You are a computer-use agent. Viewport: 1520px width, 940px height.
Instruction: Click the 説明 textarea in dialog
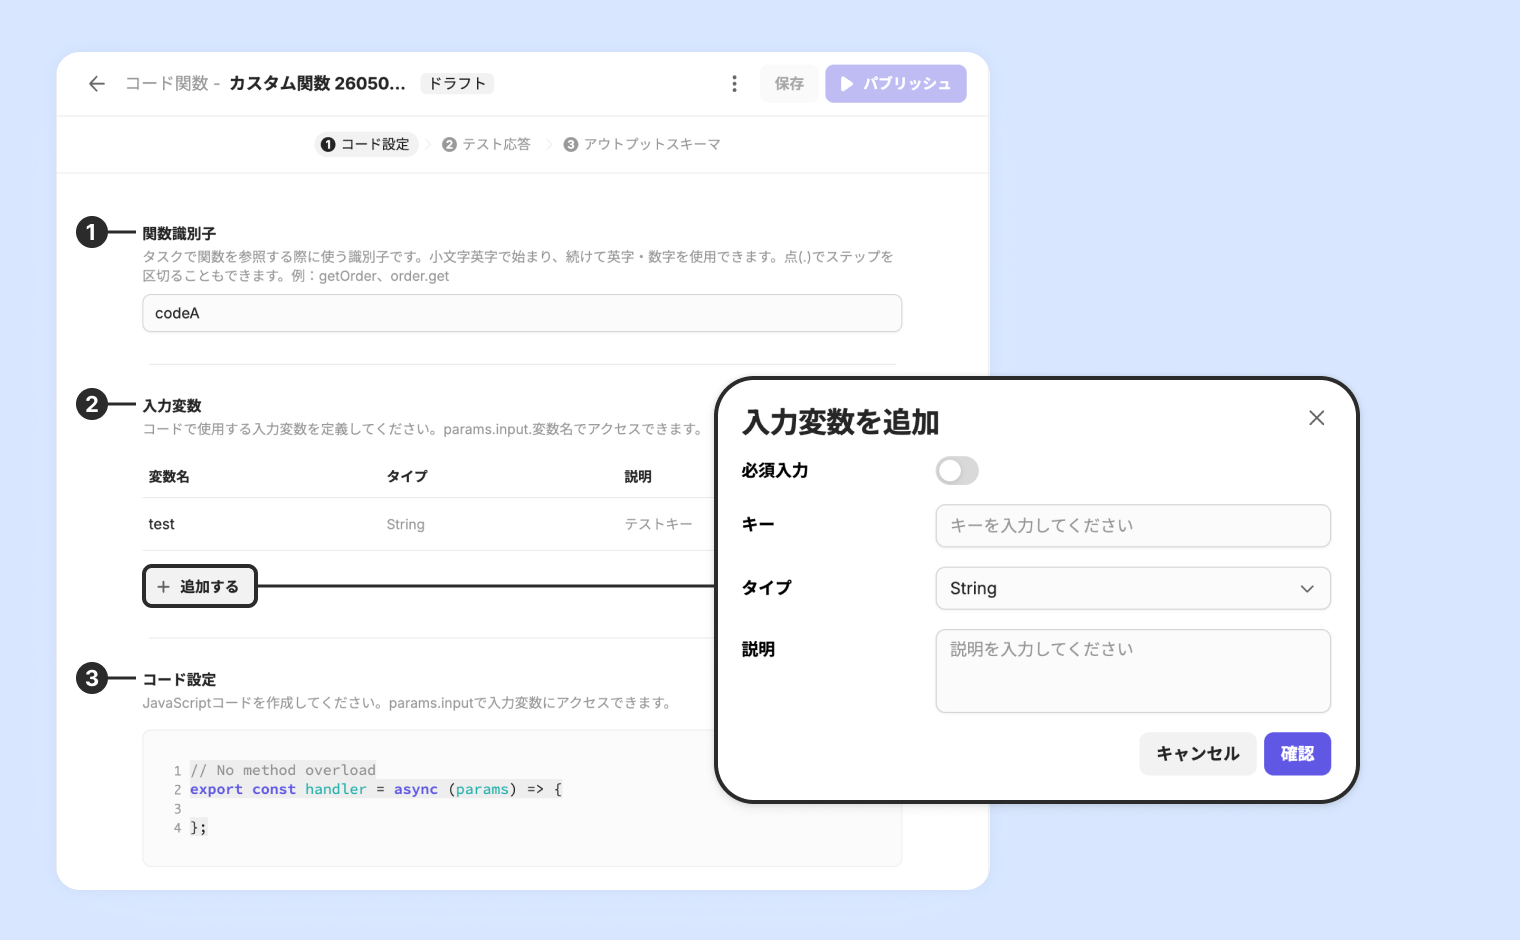click(1133, 671)
